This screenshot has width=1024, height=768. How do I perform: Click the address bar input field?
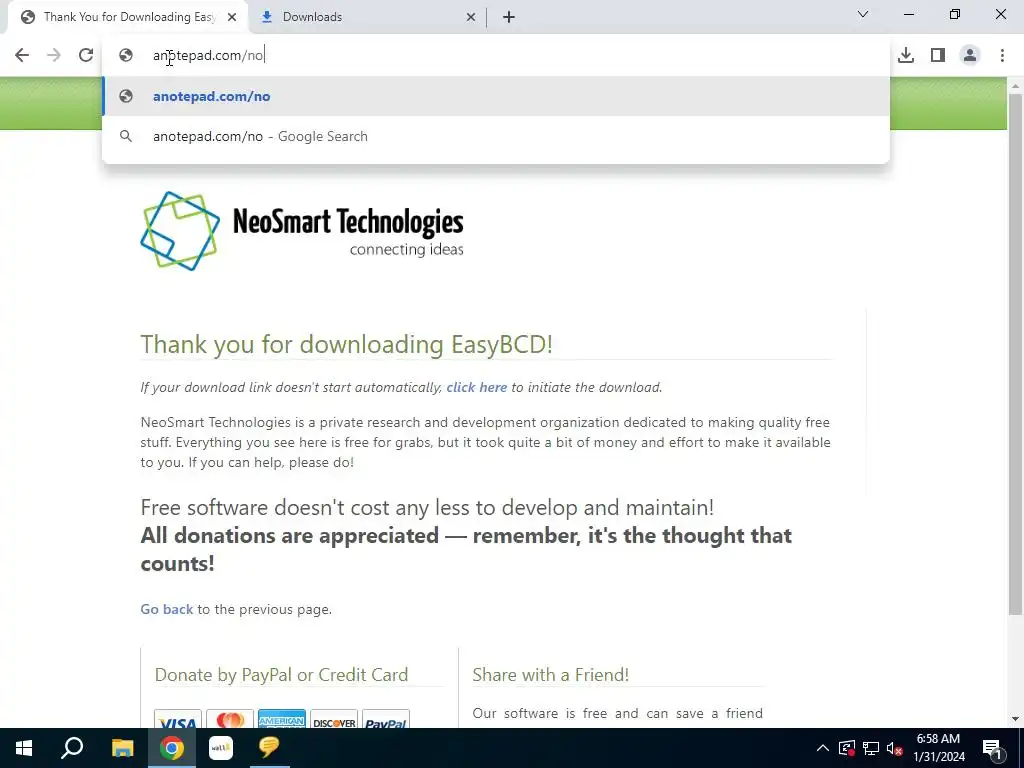tap(496, 56)
